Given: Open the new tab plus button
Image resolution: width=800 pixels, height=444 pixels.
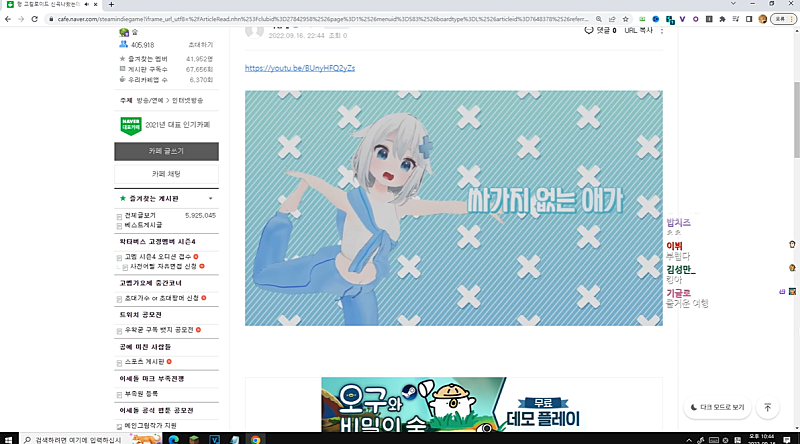Looking at the screenshot, I should pos(111,5).
